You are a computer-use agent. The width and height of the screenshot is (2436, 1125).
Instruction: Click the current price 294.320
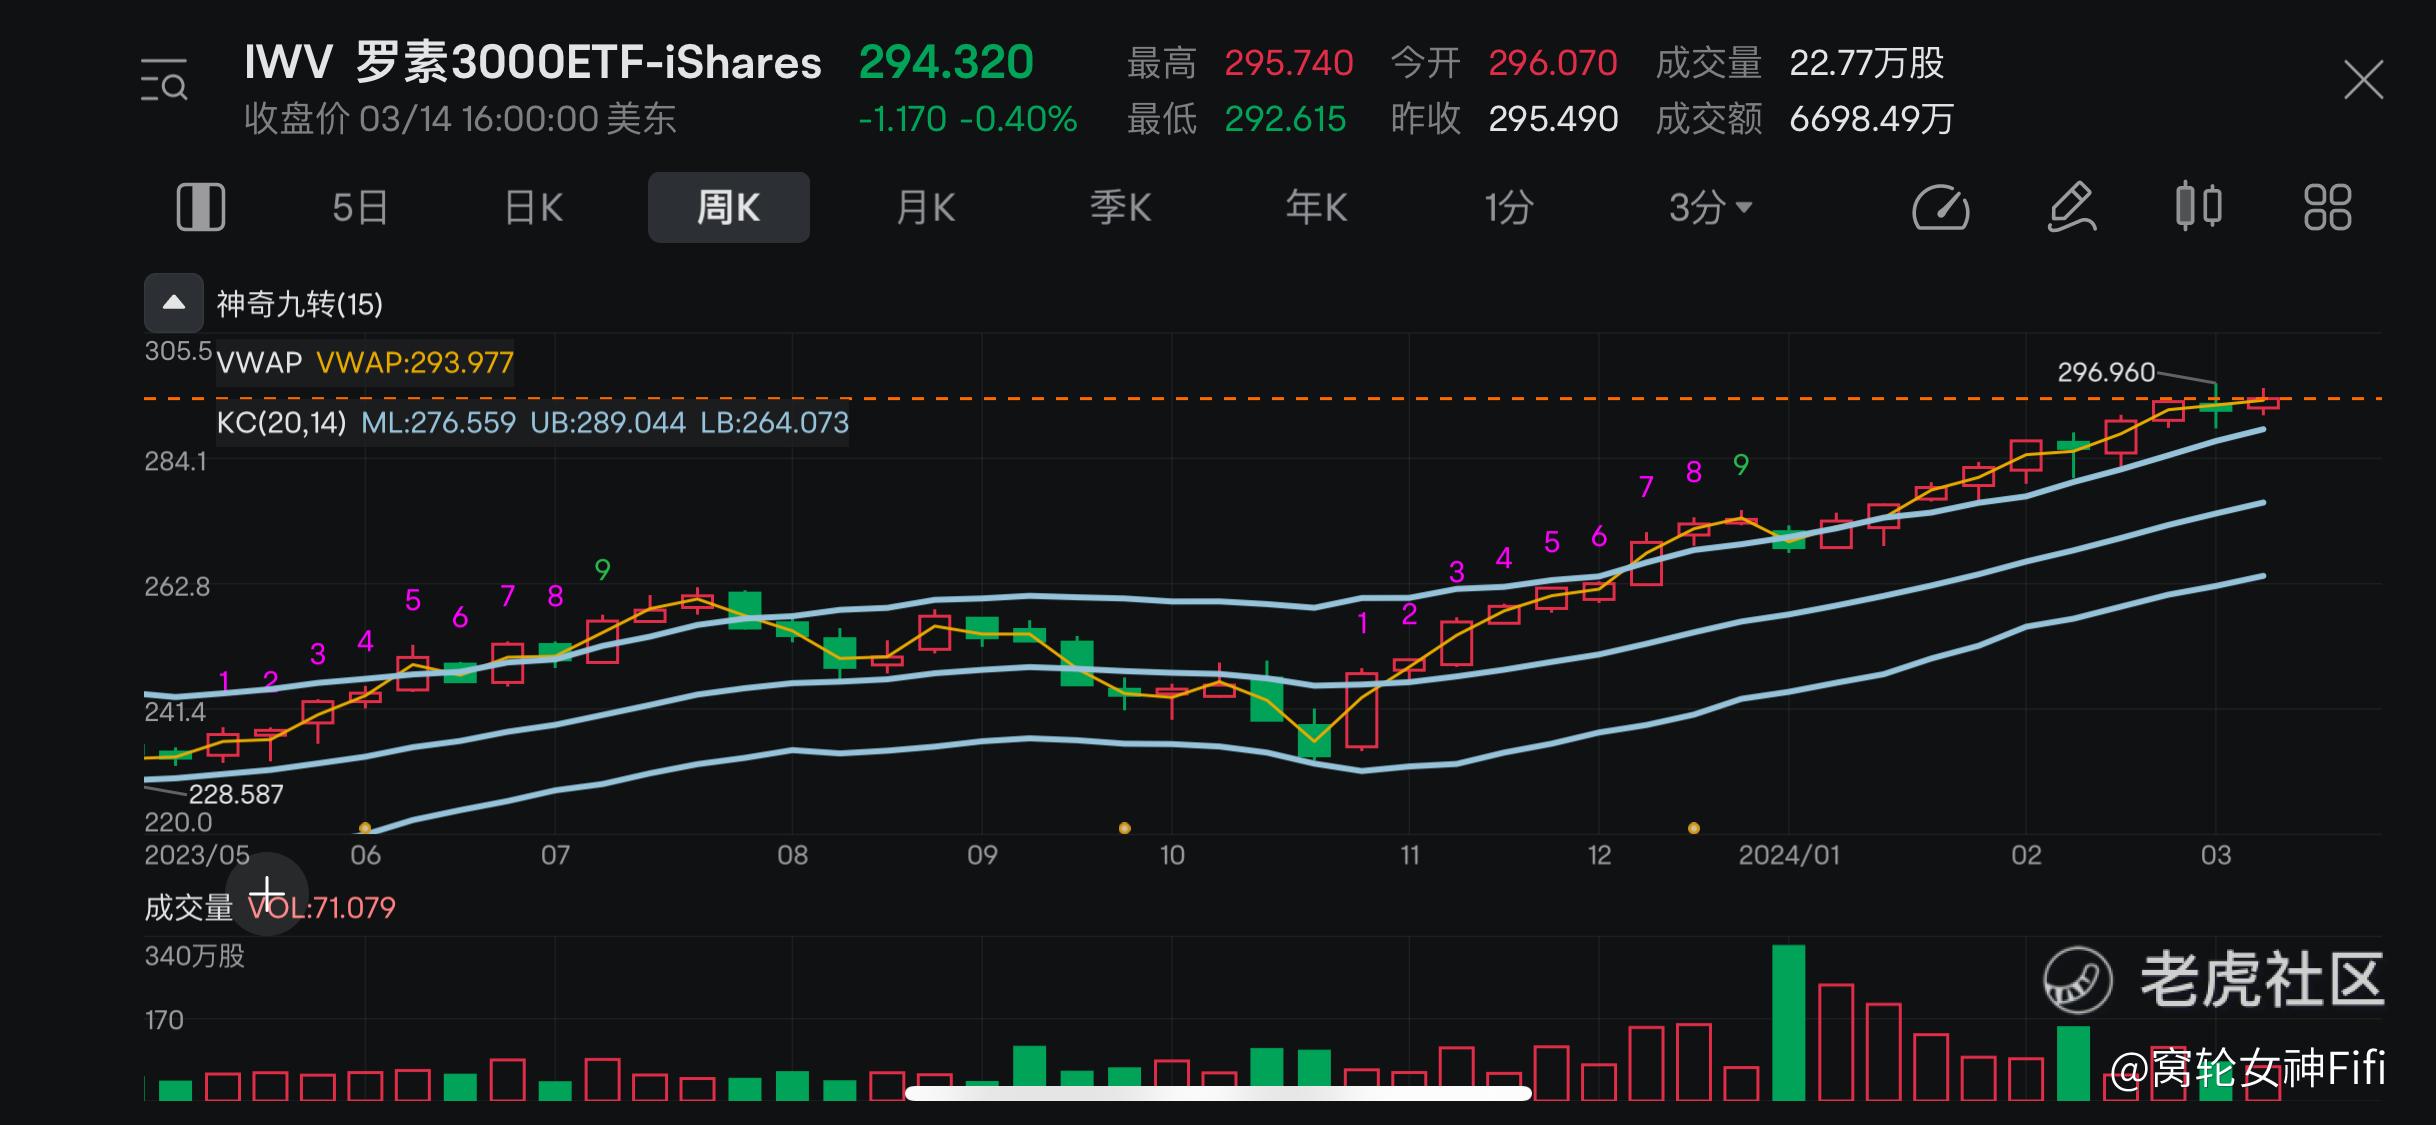[946, 62]
